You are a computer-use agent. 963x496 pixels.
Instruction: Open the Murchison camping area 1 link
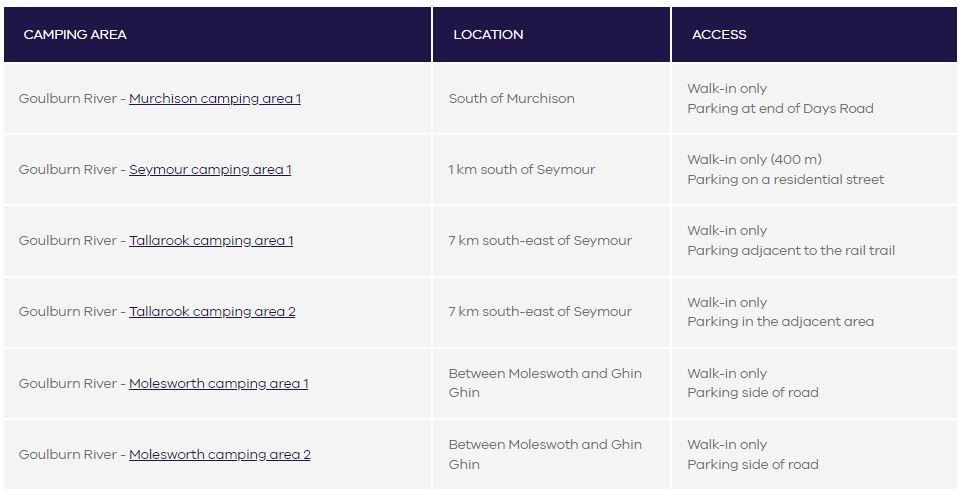pyautogui.click(x=214, y=99)
